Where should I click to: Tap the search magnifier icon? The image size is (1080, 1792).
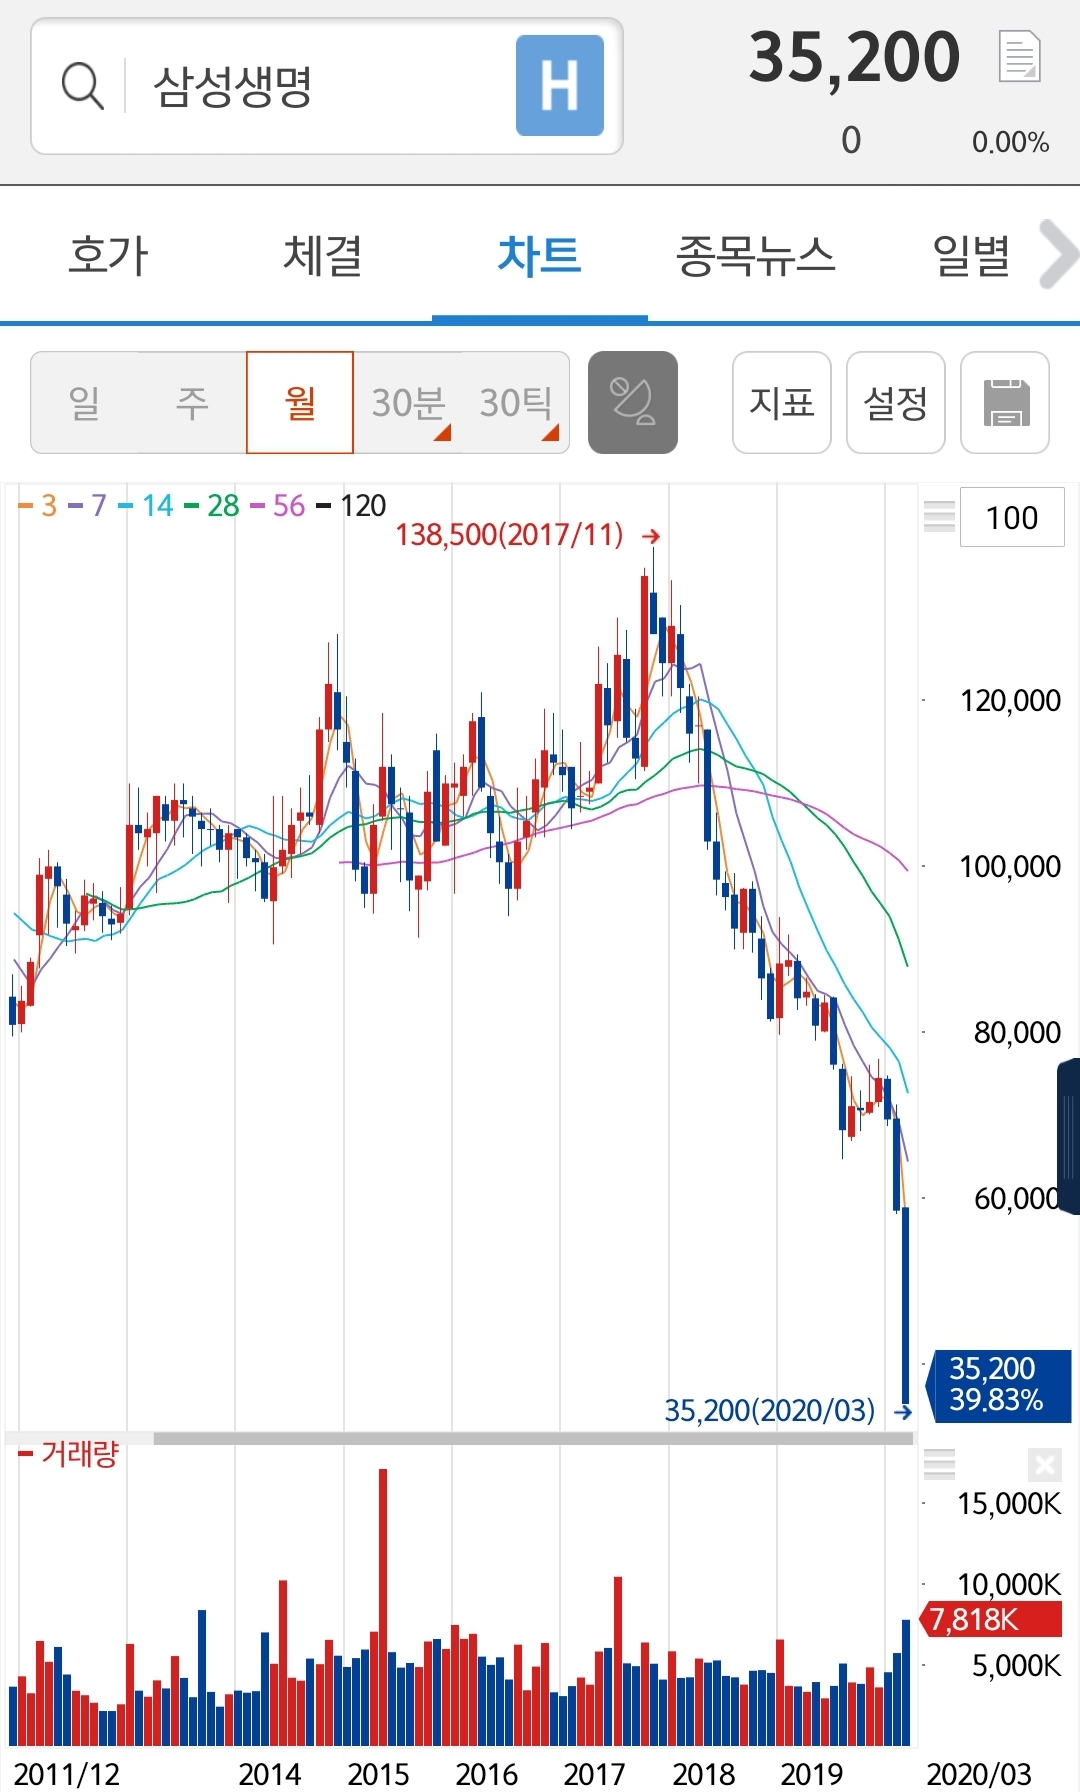point(82,86)
